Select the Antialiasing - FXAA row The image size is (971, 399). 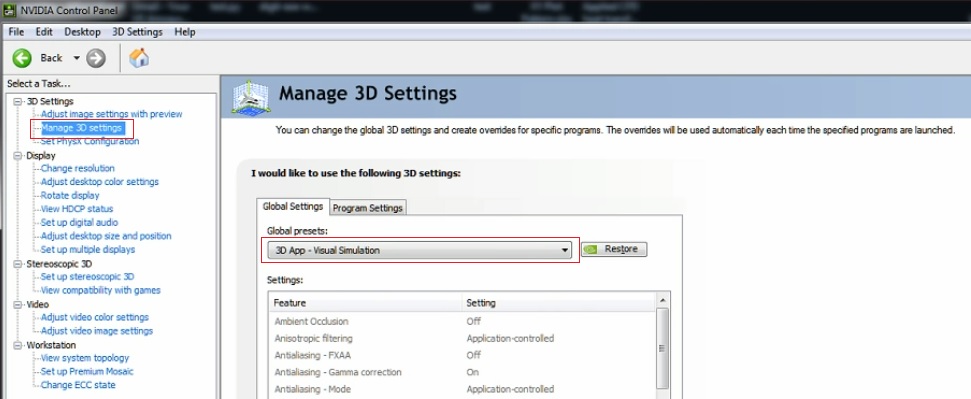pyautogui.click(x=461, y=355)
